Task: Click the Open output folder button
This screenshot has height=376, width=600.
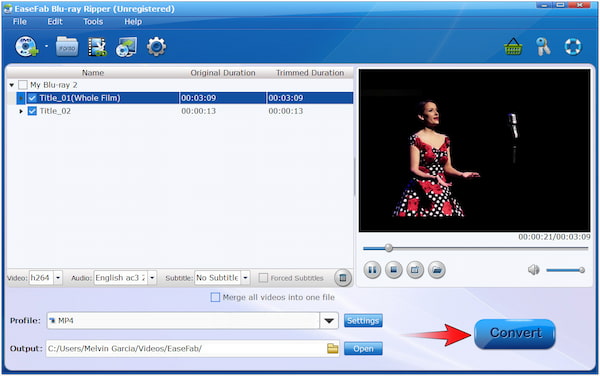Action: (x=363, y=348)
